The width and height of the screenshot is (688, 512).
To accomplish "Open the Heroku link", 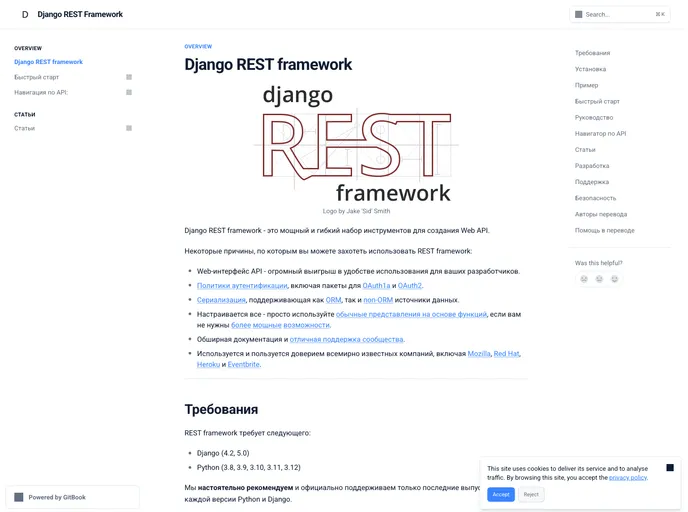I will tap(208, 365).
